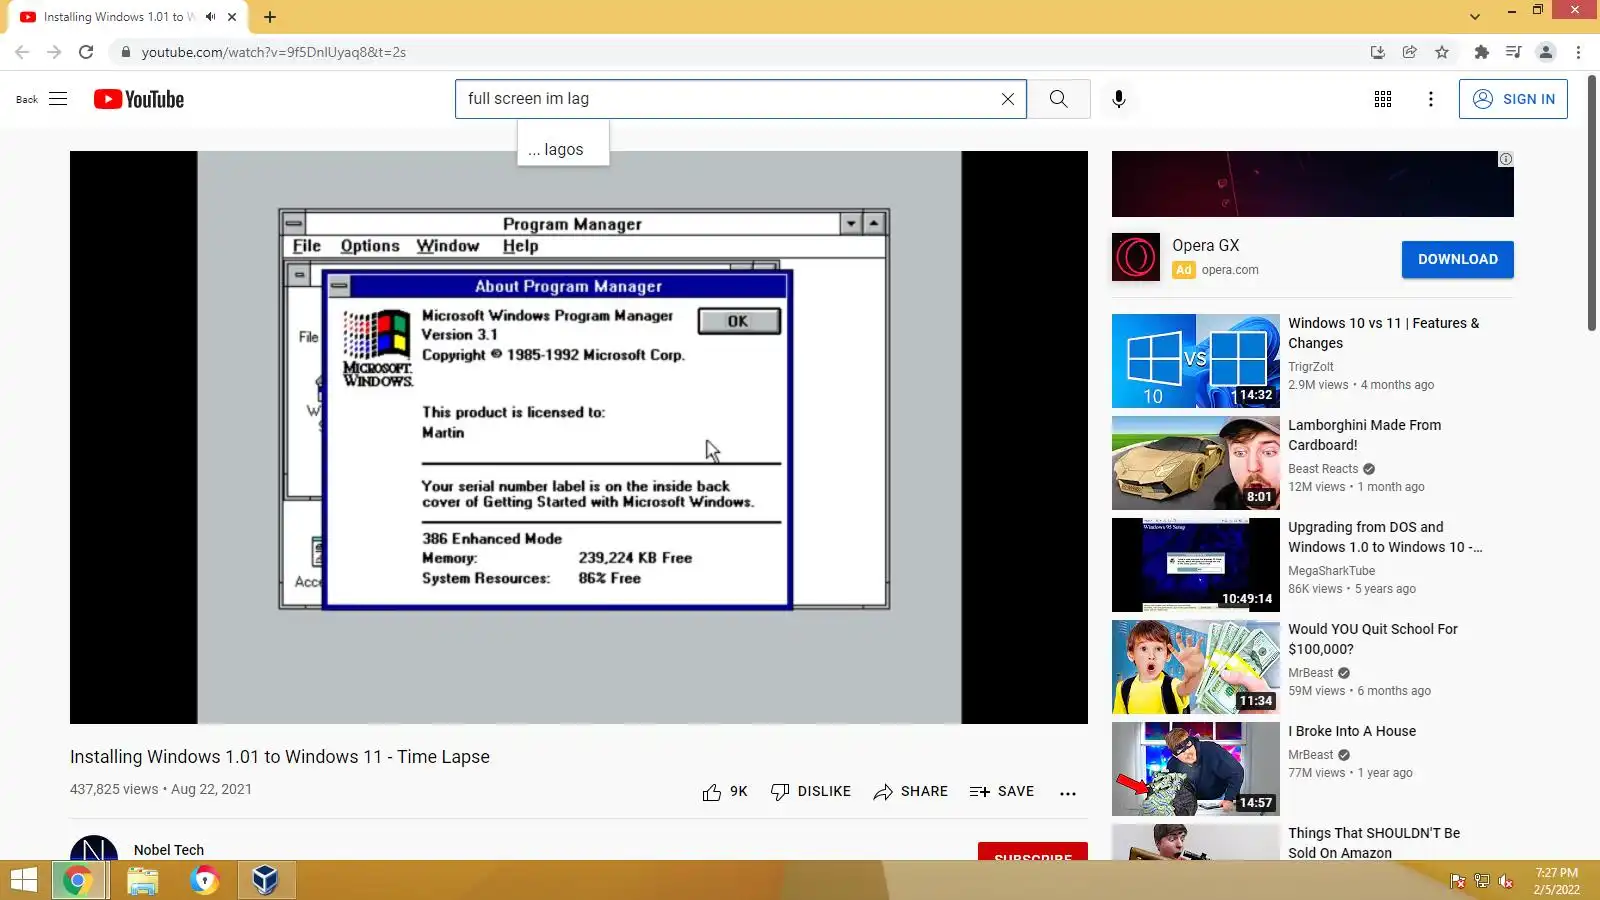Screen dimensions: 1600x900
Task: Click the Opera GX logo in the ad
Action: click(x=1136, y=257)
